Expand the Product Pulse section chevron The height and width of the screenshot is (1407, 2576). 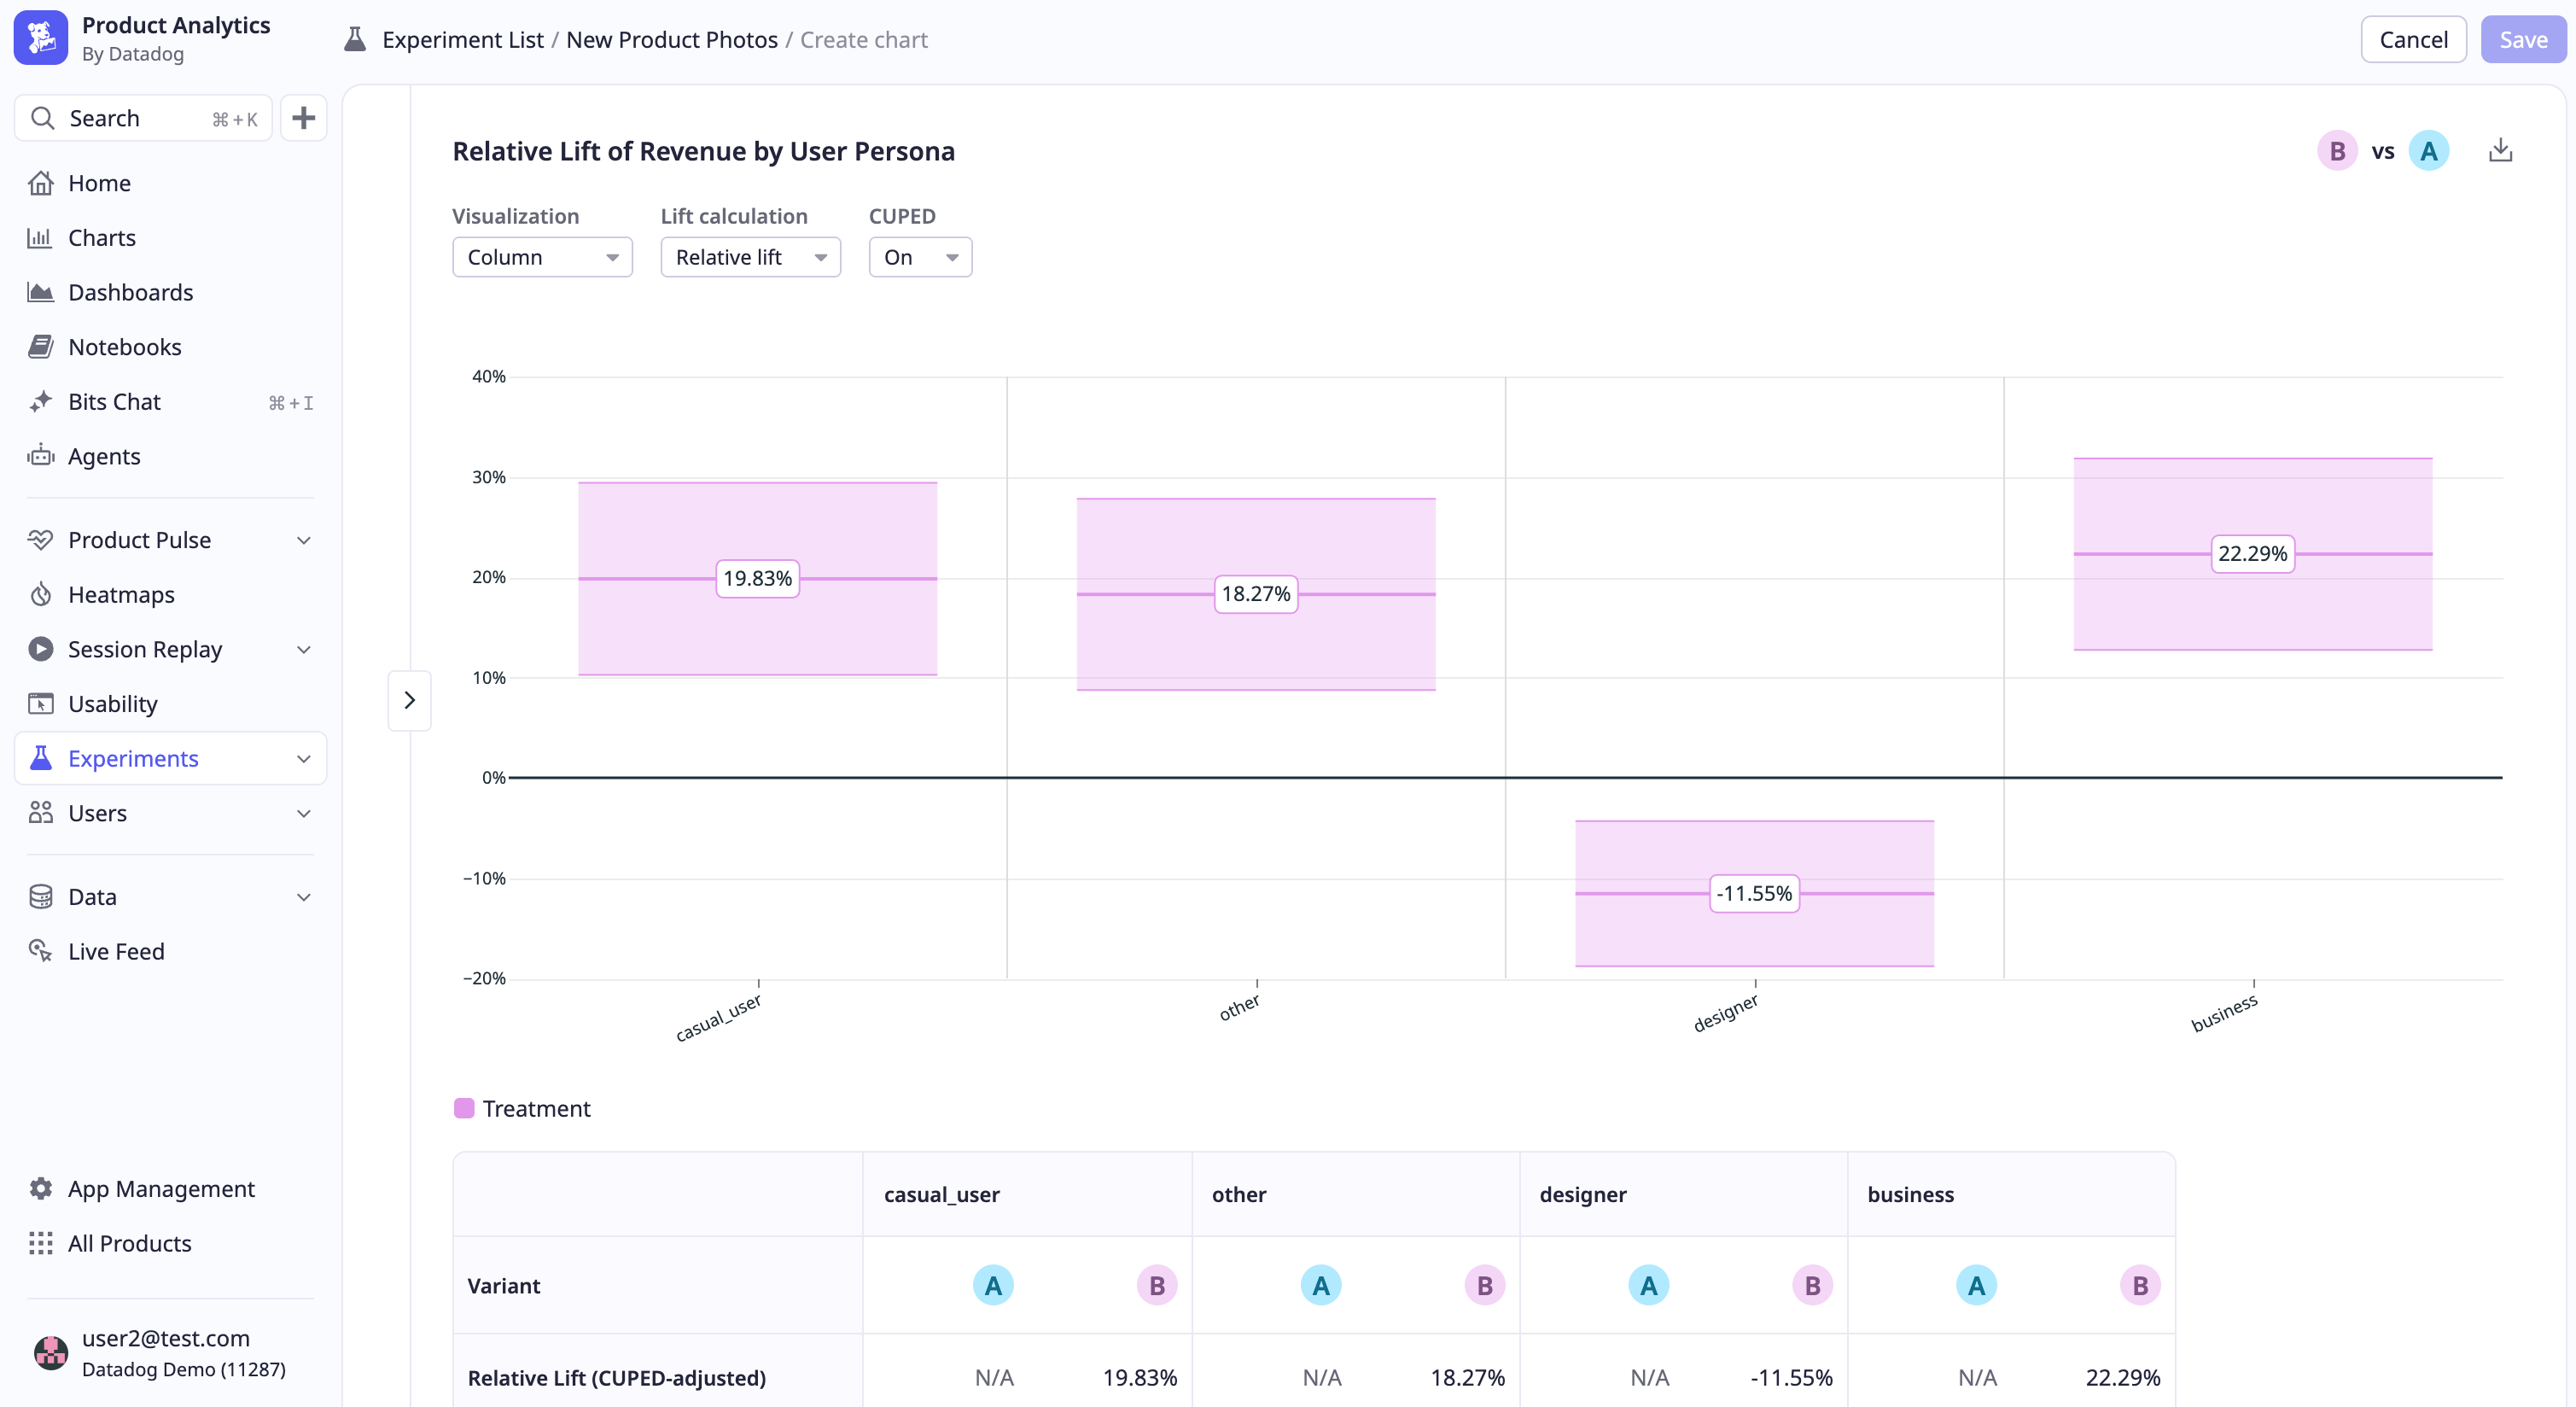304,541
